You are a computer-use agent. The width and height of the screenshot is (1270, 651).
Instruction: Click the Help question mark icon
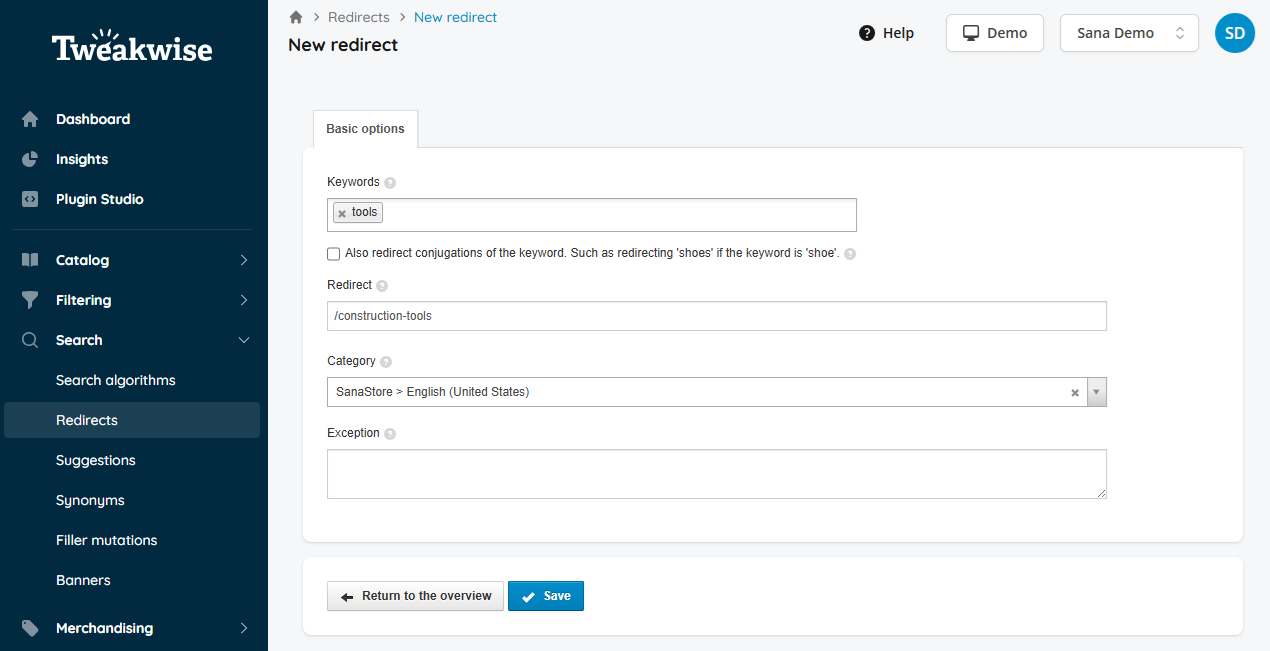tap(867, 33)
